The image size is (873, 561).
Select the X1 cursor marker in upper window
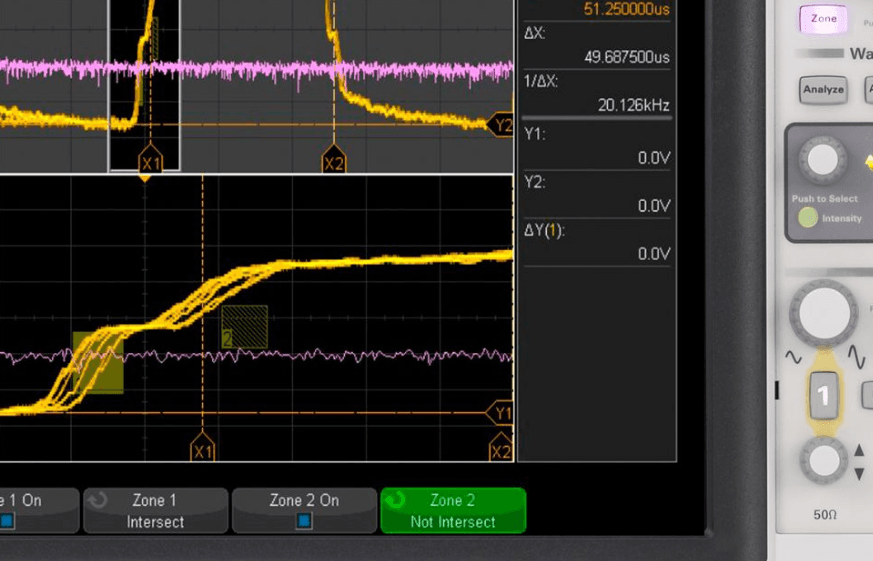click(150, 159)
